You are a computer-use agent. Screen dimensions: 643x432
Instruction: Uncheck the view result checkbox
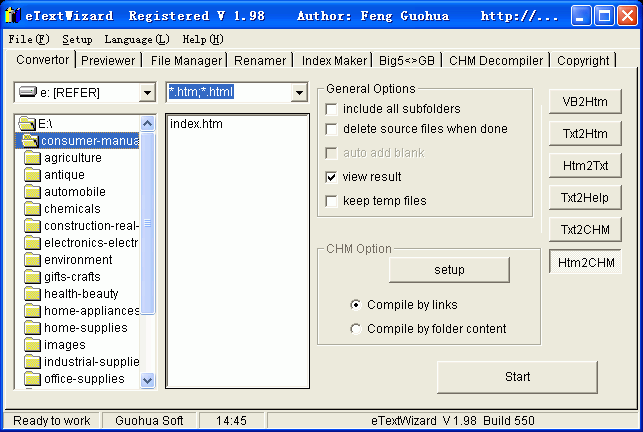[332, 177]
